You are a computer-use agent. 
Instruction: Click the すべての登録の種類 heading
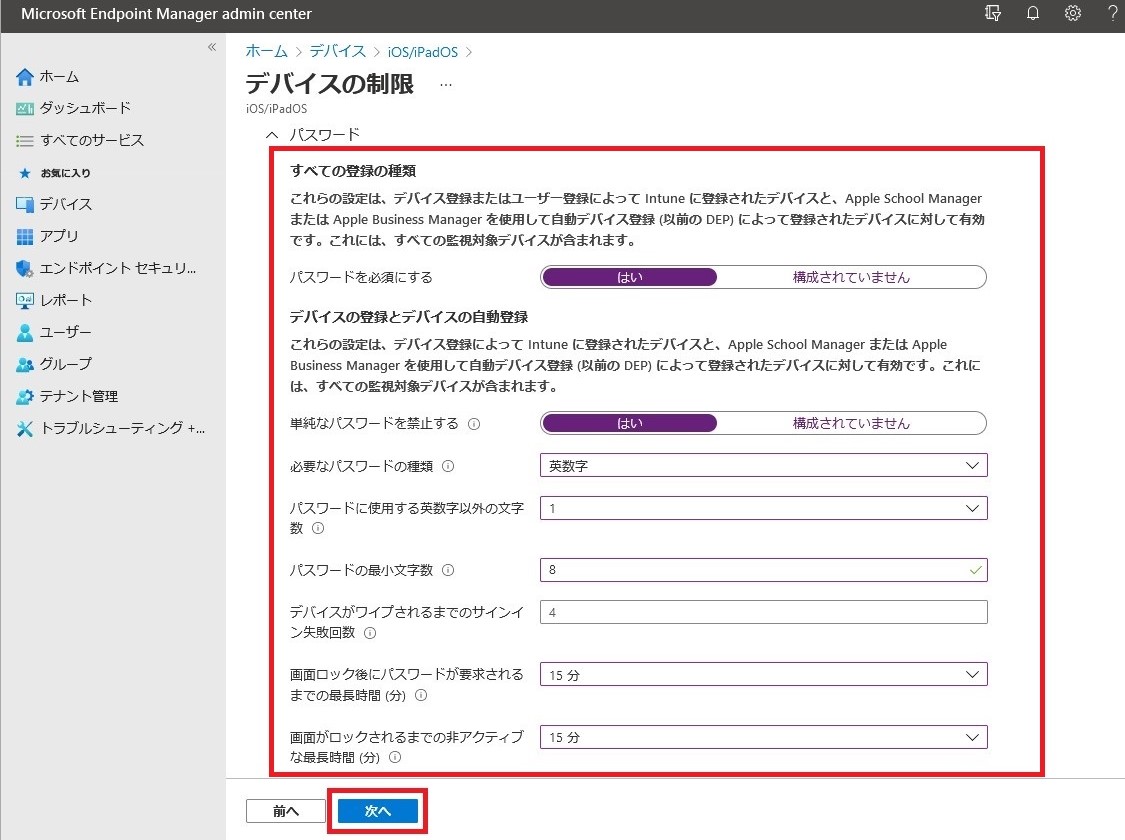point(353,171)
